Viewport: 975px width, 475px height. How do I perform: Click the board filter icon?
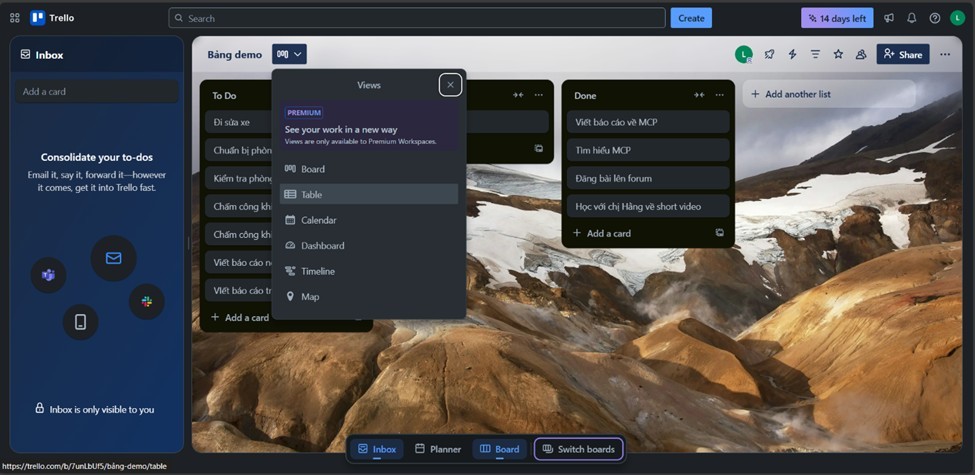815,54
